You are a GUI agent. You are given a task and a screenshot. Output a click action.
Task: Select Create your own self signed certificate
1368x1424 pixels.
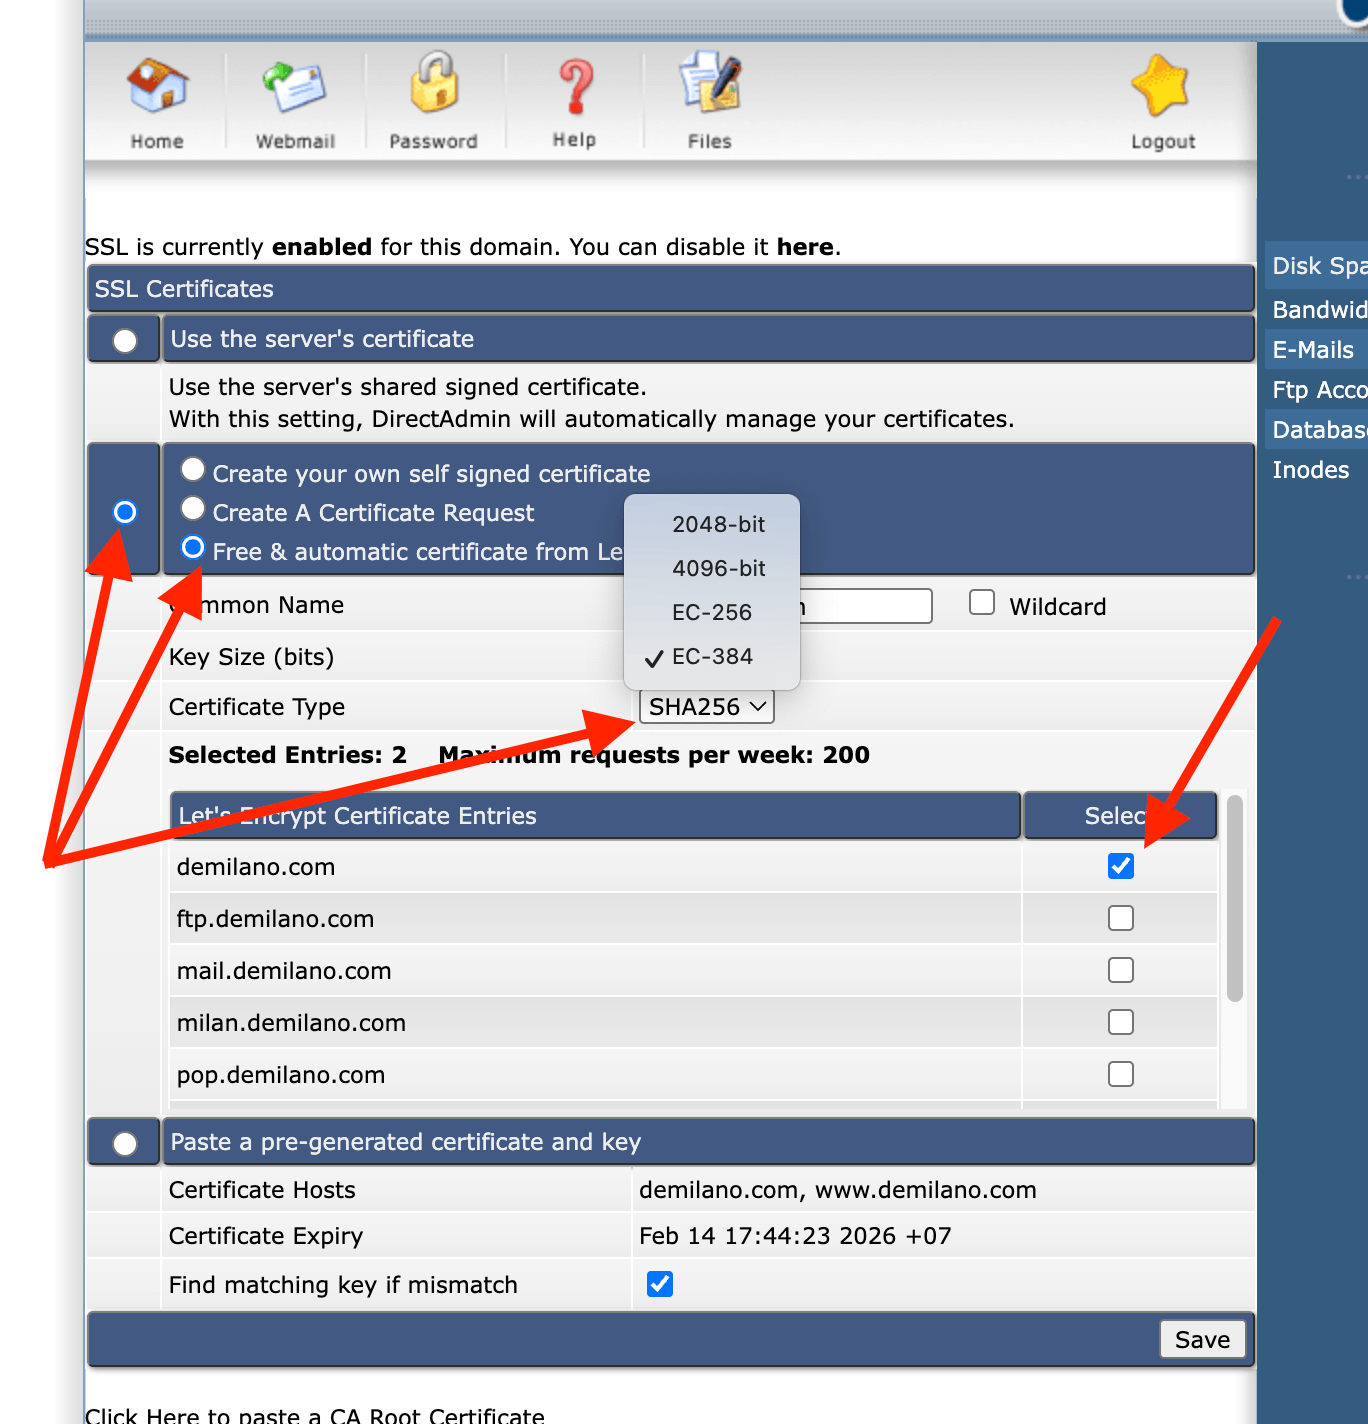point(192,469)
